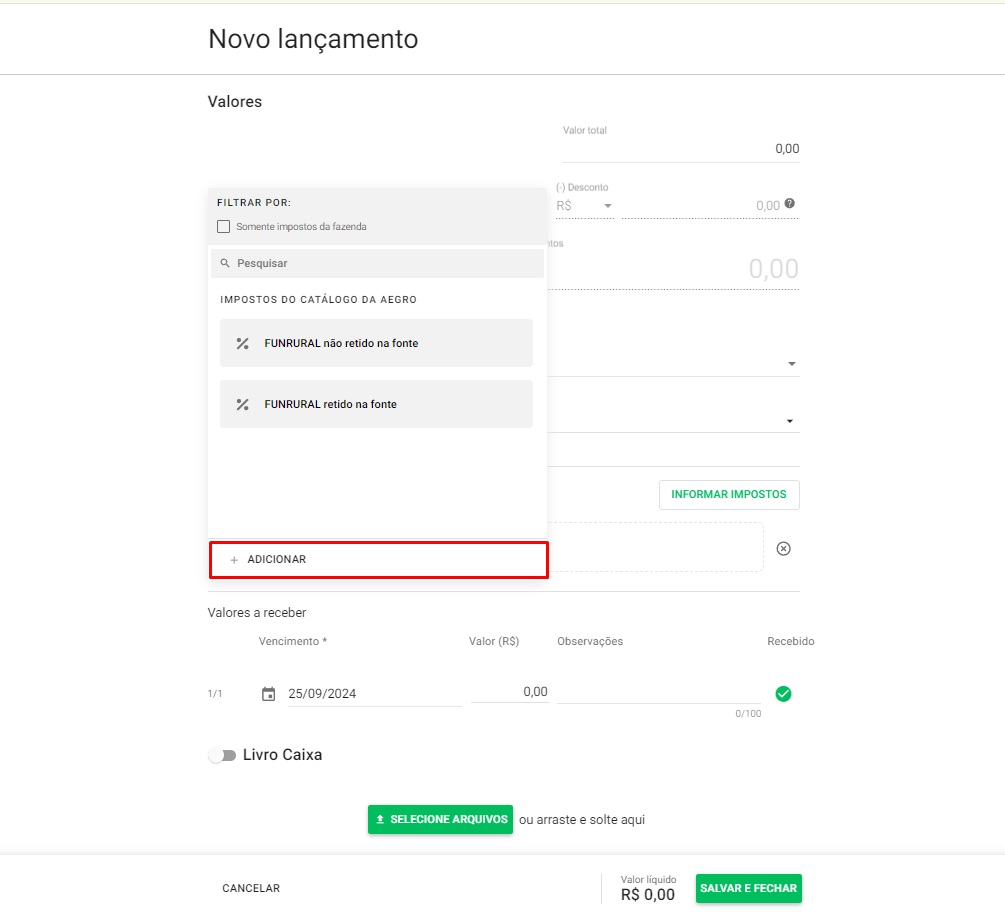Toggle the Livro Caixa switch

click(x=221, y=755)
